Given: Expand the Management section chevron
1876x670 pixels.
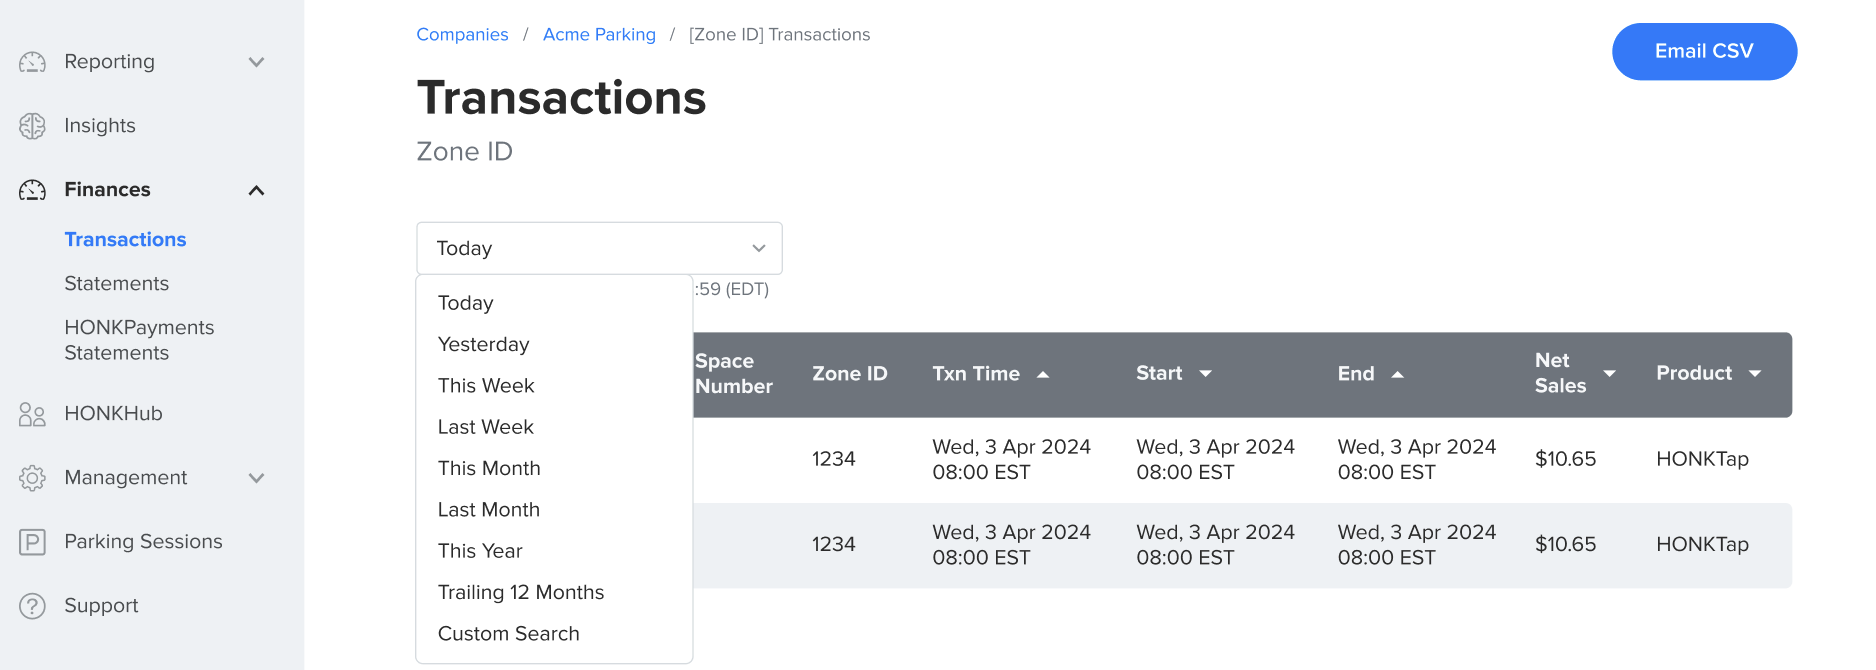Looking at the screenshot, I should point(257,477).
